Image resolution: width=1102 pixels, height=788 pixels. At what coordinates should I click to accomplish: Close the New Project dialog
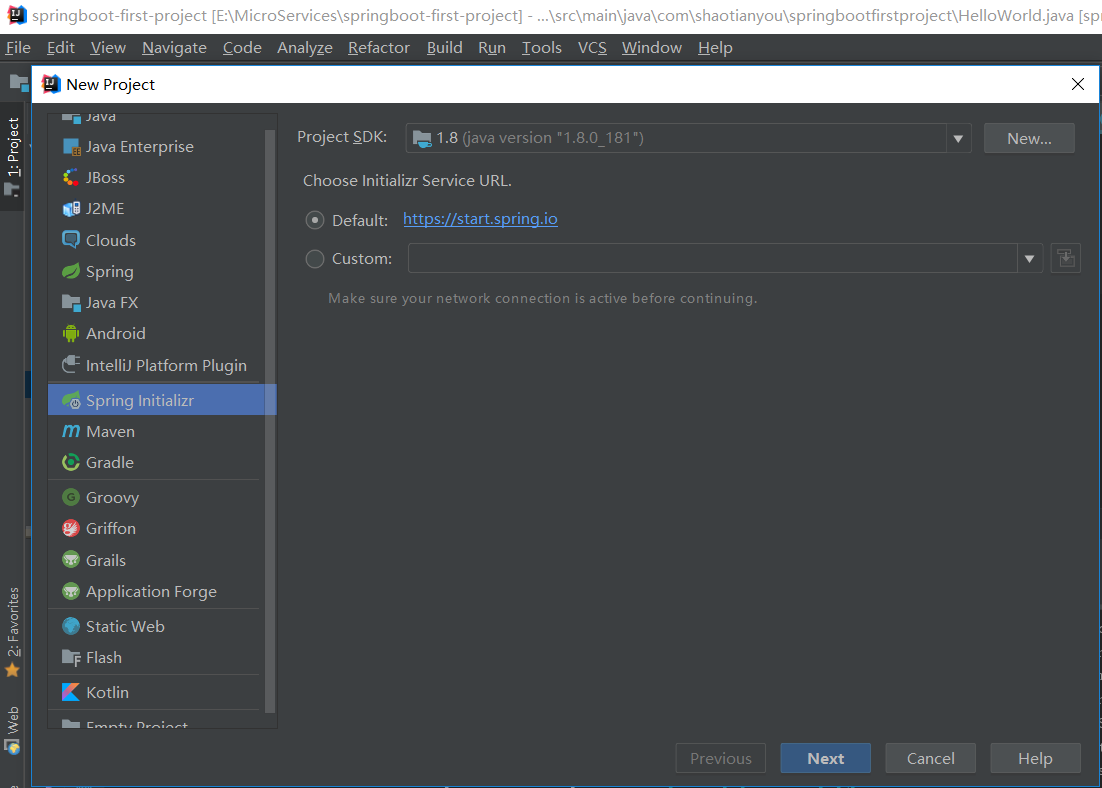click(1077, 84)
